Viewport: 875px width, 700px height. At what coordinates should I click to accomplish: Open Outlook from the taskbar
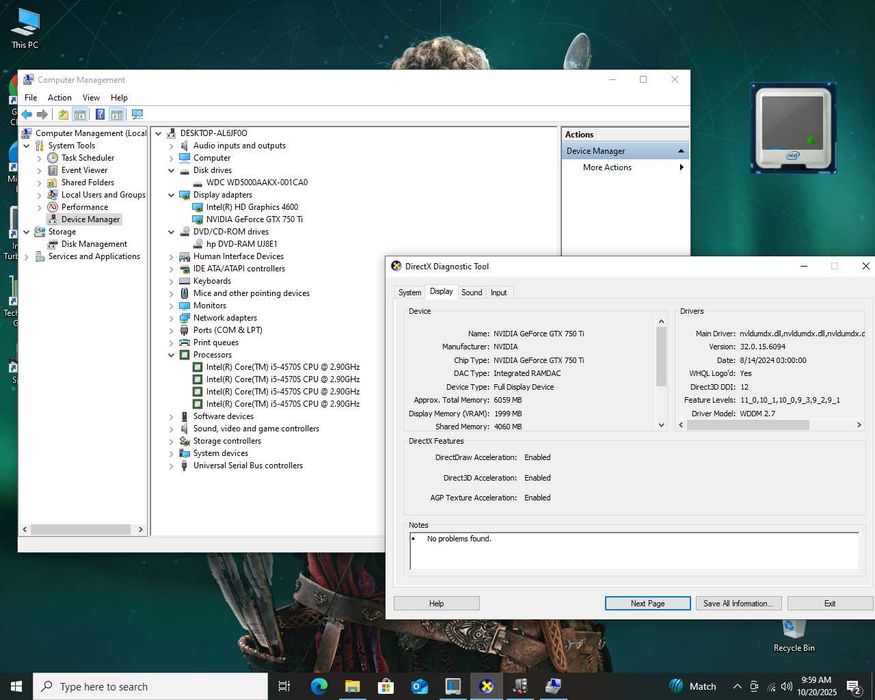pyautogui.click(x=419, y=687)
